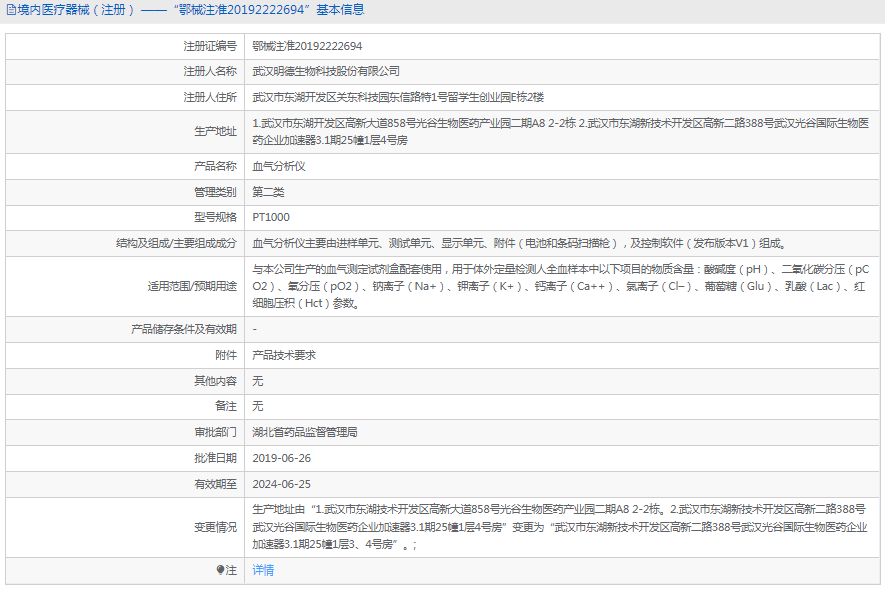885x594 pixels.
Task: Click the 适用范围/预期用途 label
Action: (x=192, y=286)
